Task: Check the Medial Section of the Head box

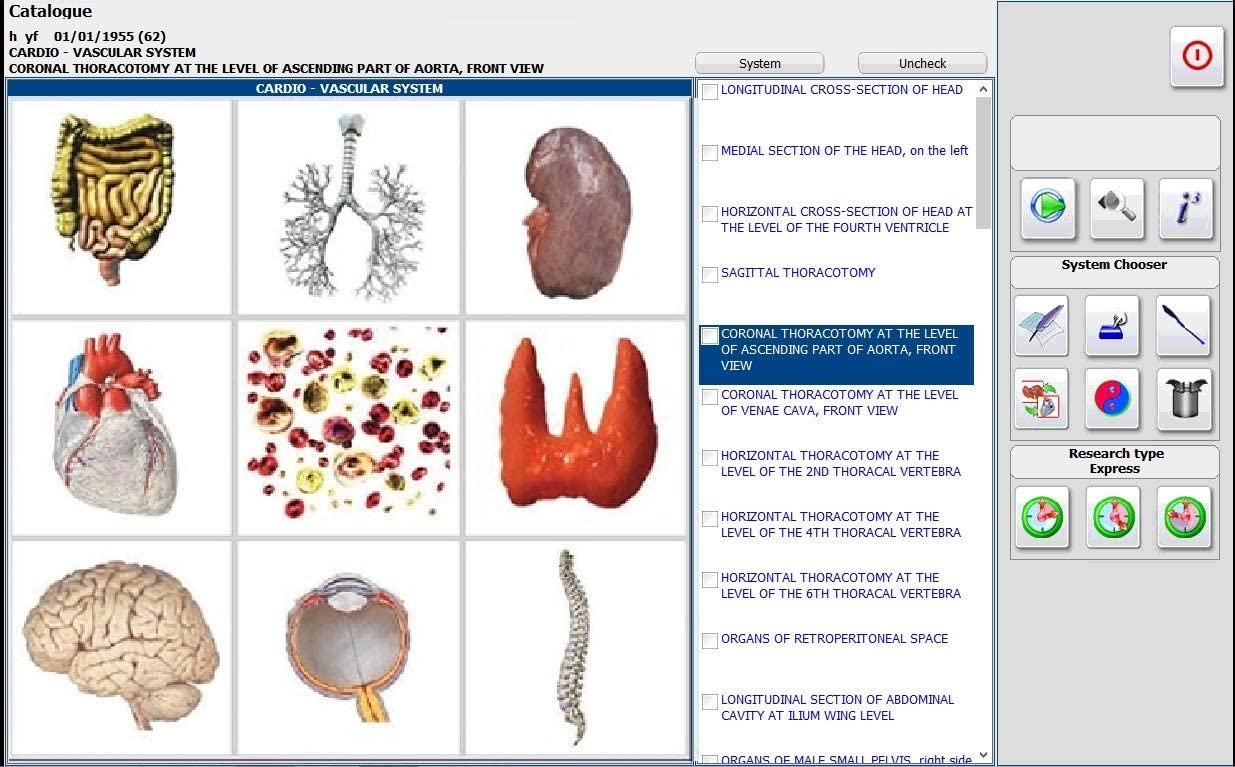Action: tap(710, 153)
